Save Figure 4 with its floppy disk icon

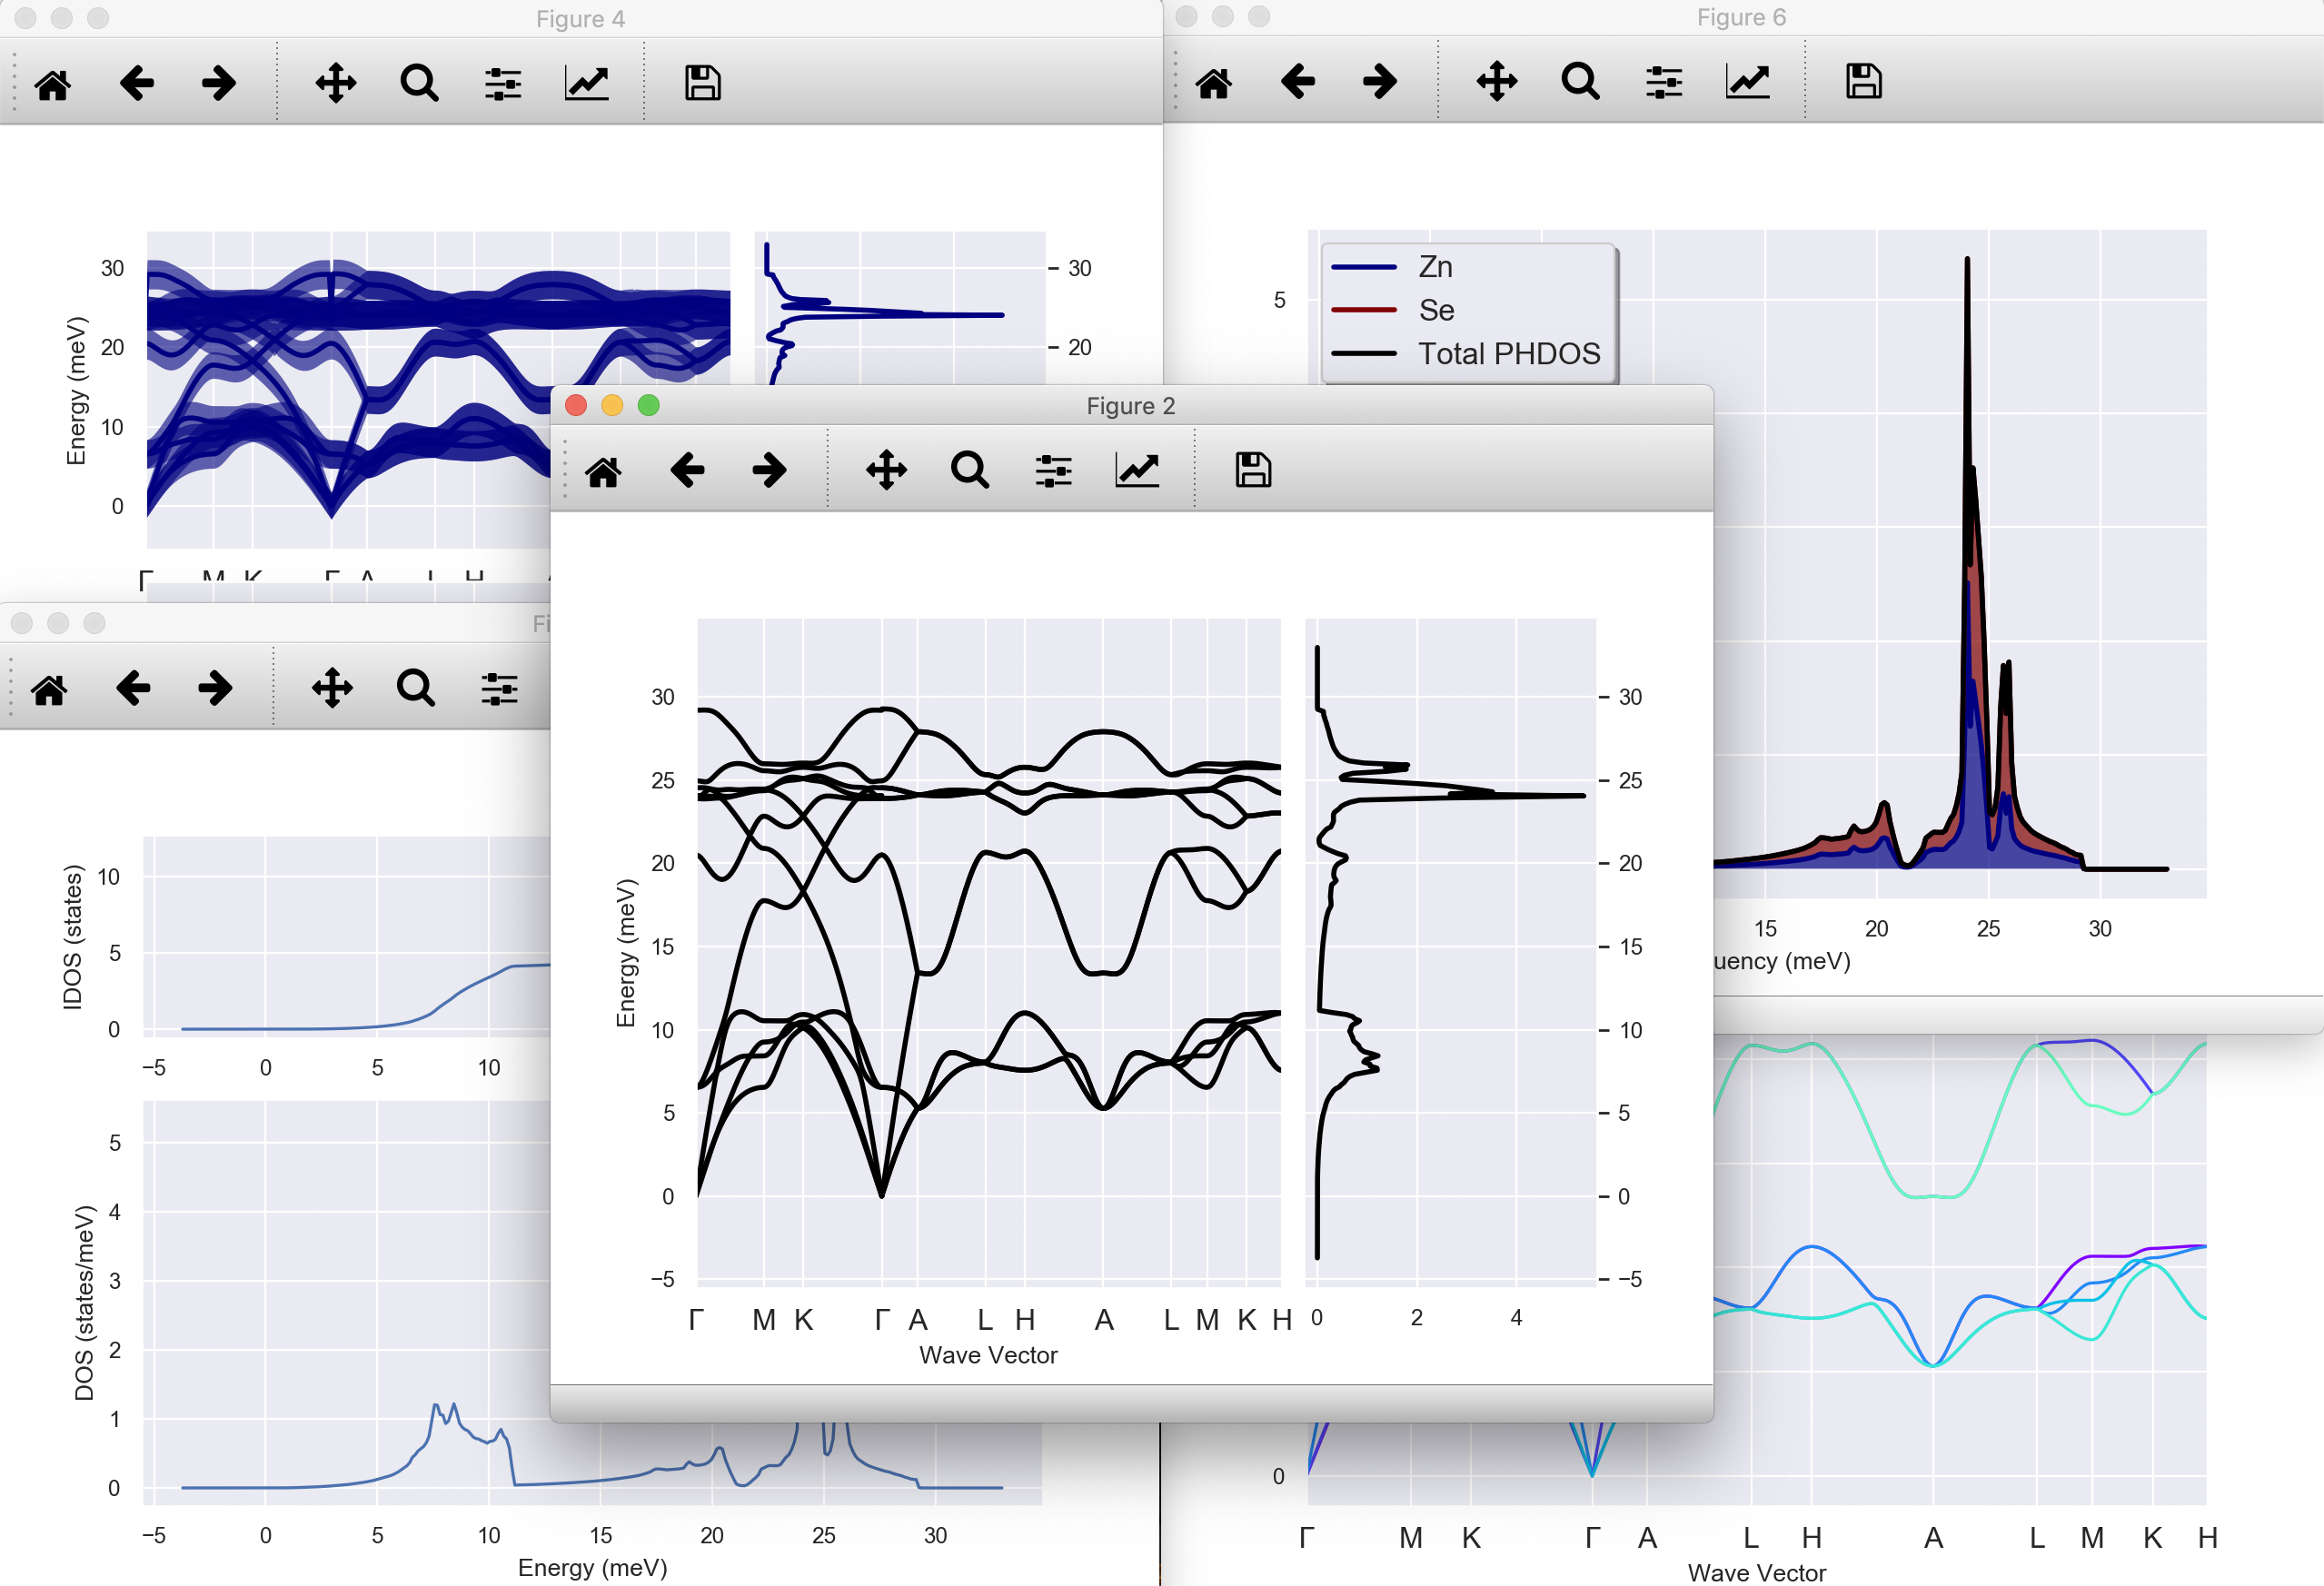tap(702, 83)
